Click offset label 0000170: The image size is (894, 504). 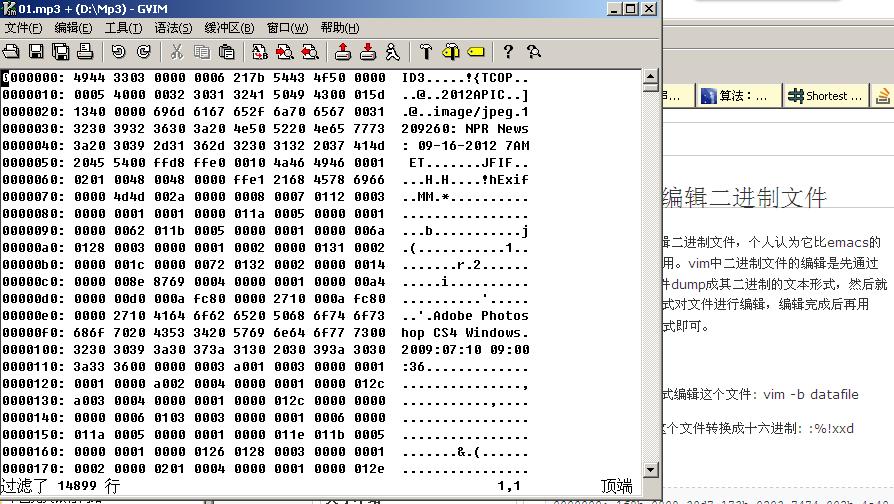point(33,469)
